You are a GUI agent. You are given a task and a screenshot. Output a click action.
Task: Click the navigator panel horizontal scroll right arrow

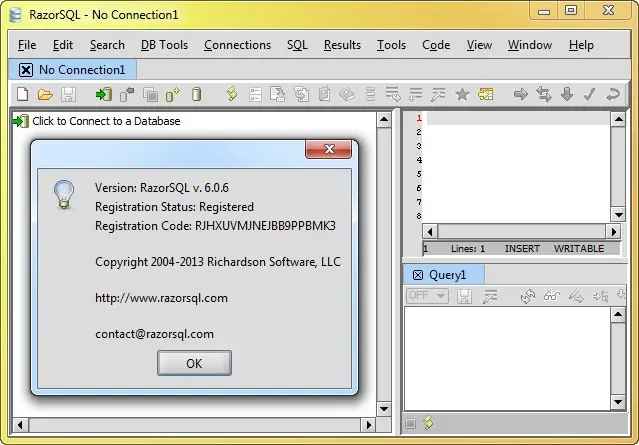(368, 425)
